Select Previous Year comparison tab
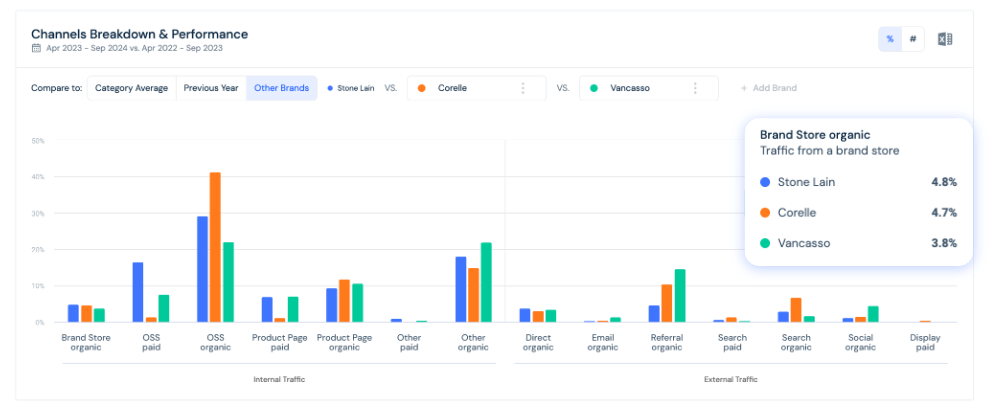 tap(211, 88)
